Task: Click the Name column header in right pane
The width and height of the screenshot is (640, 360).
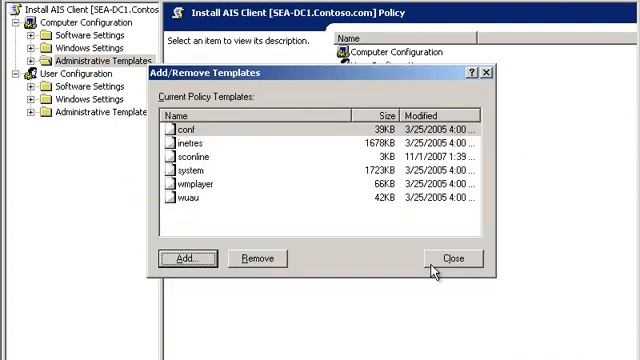Action: tap(405, 38)
